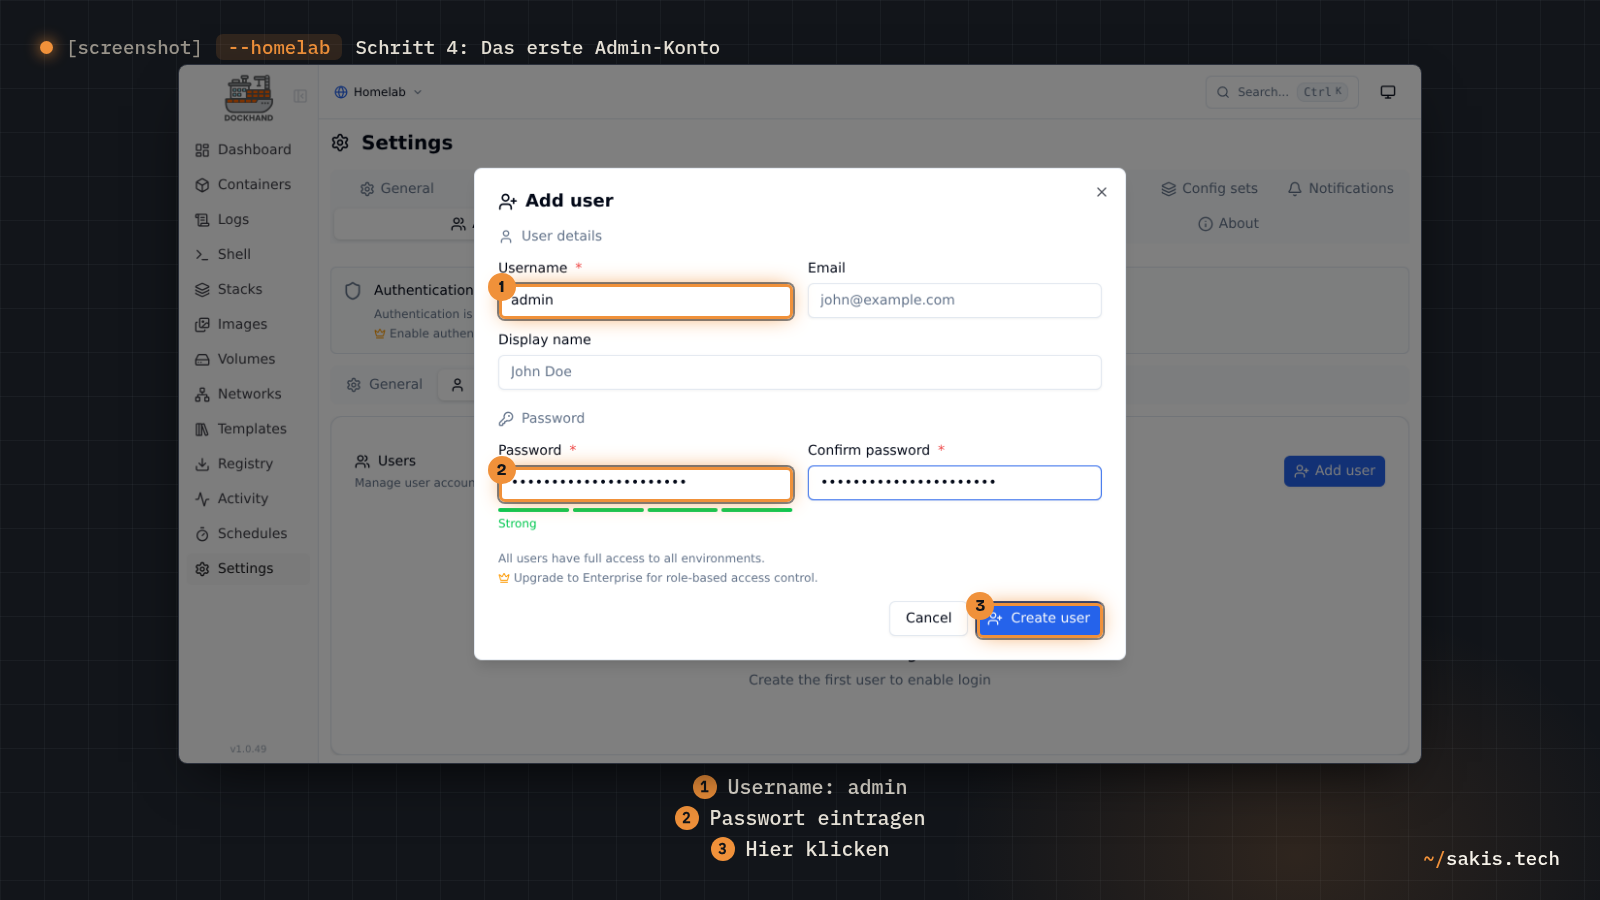Click the Users group icon in Users card
Viewport: 1600px width, 900px height.
coord(362,462)
